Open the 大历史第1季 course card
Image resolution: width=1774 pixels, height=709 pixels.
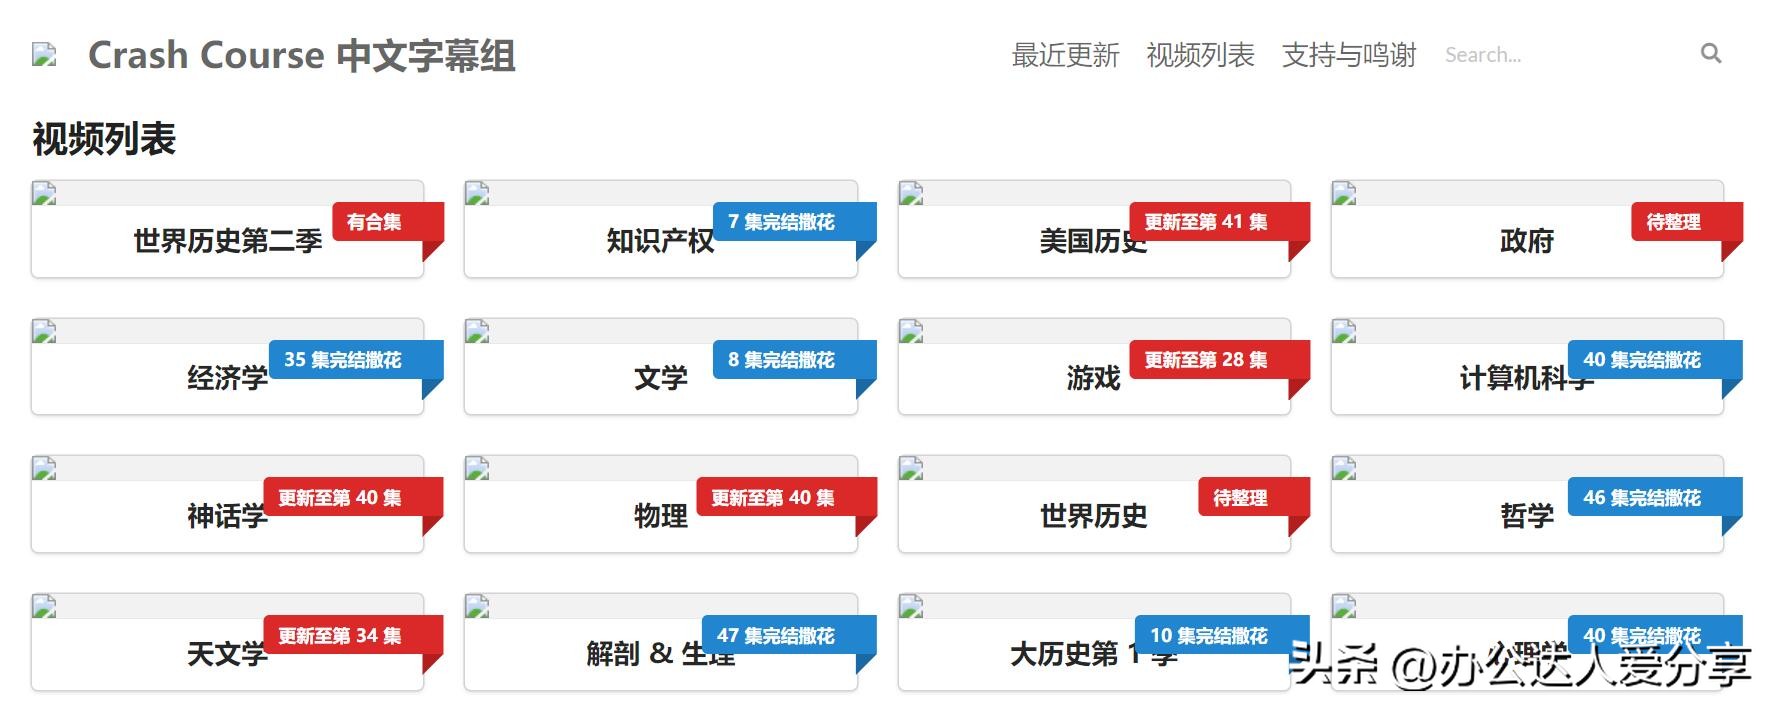[x=1094, y=643]
